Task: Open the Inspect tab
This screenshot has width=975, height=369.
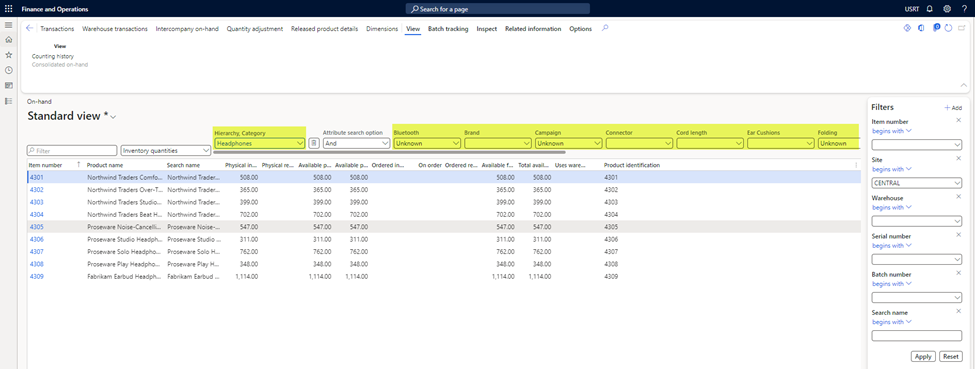Action: coord(487,29)
